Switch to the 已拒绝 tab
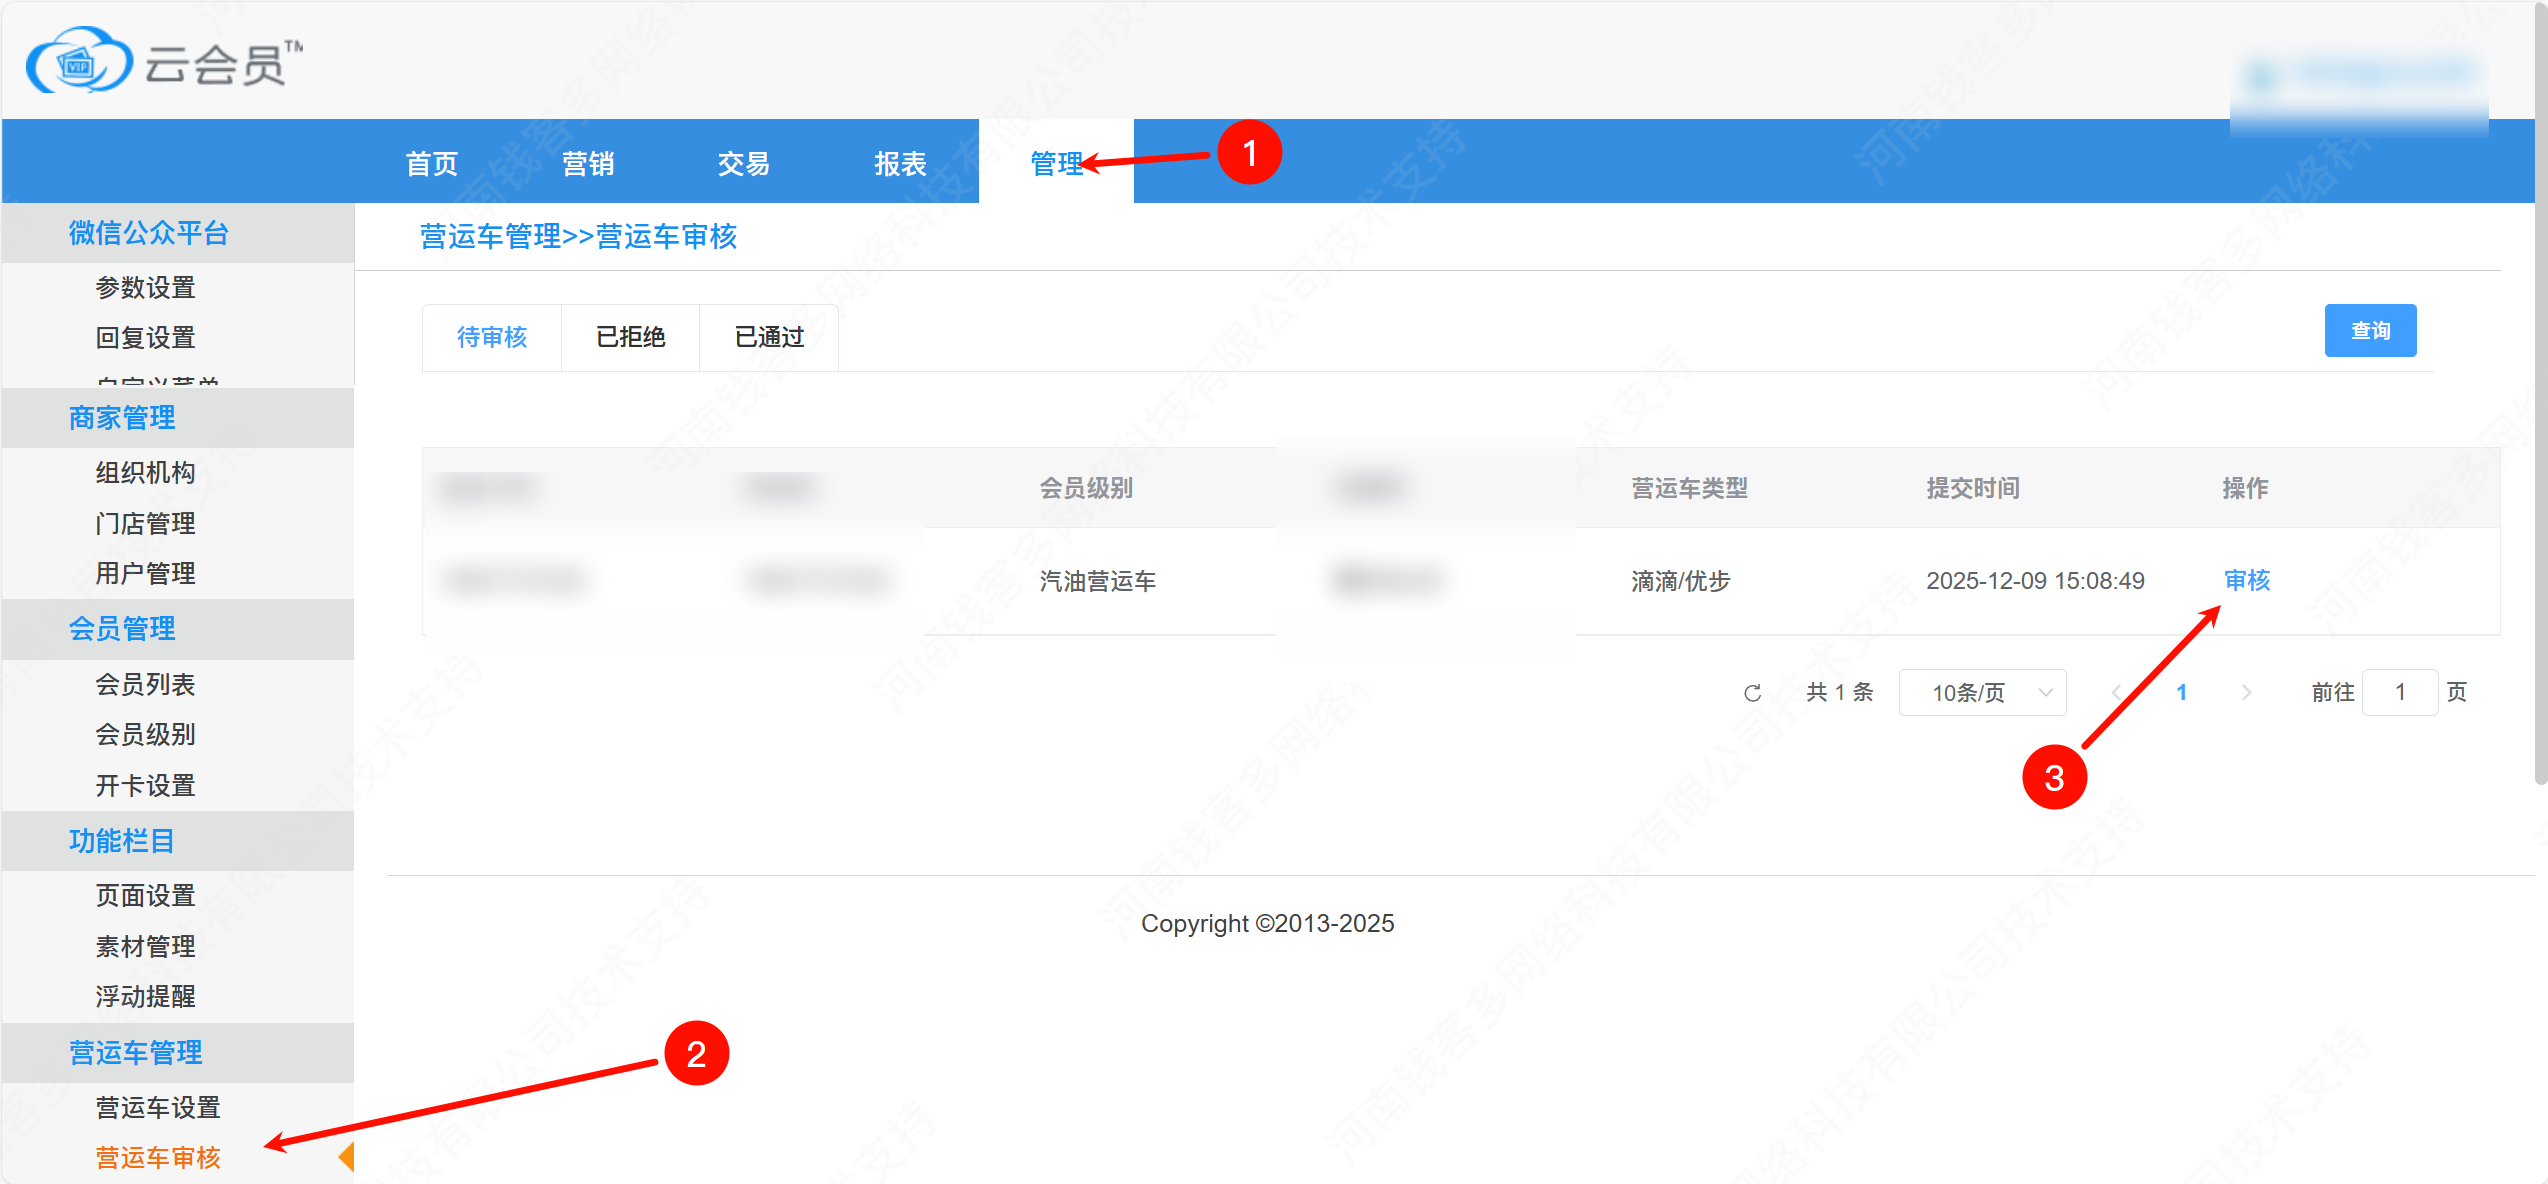This screenshot has width=2548, height=1184. [630, 338]
